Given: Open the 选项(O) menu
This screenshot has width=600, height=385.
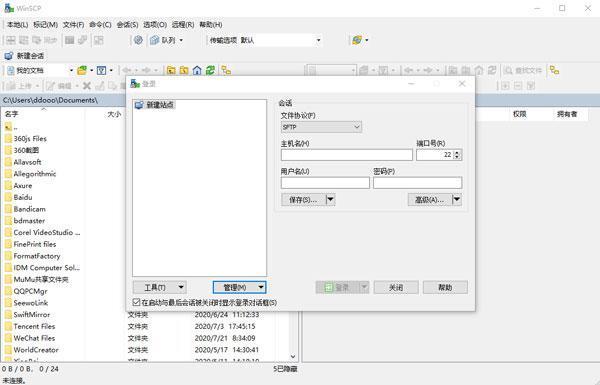Looking at the screenshot, I should [x=155, y=25].
